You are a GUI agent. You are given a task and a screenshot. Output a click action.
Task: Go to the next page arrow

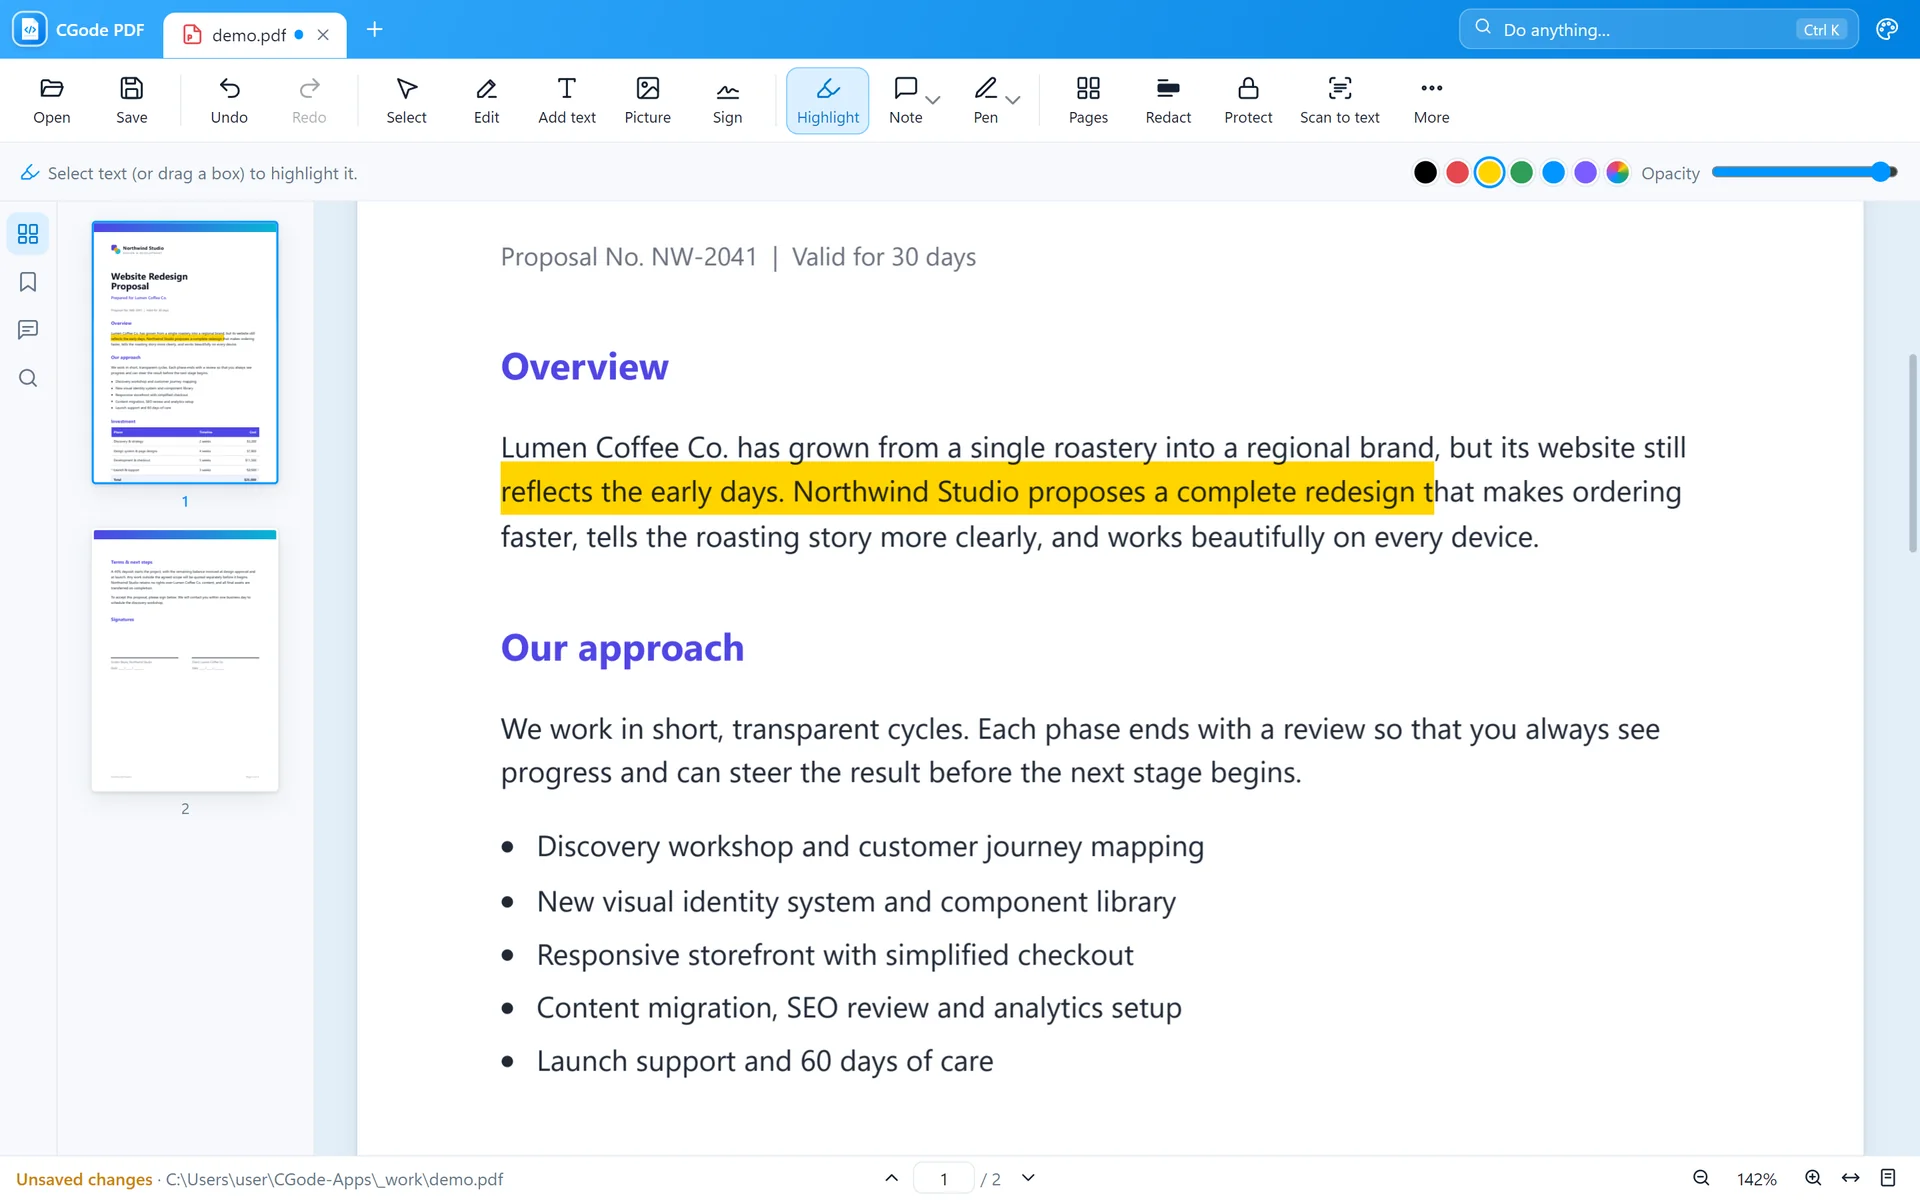[x=1028, y=1178]
